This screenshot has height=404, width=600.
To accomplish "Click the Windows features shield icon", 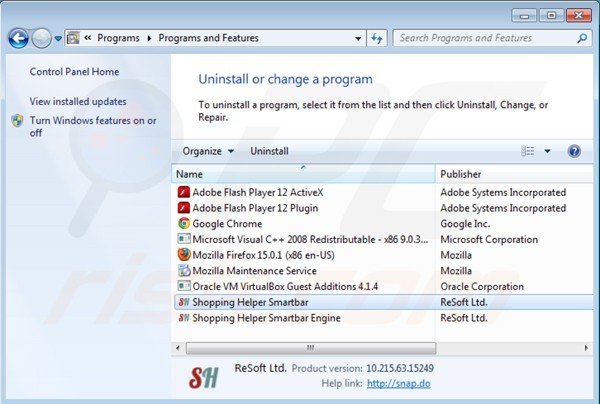I will [x=17, y=121].
